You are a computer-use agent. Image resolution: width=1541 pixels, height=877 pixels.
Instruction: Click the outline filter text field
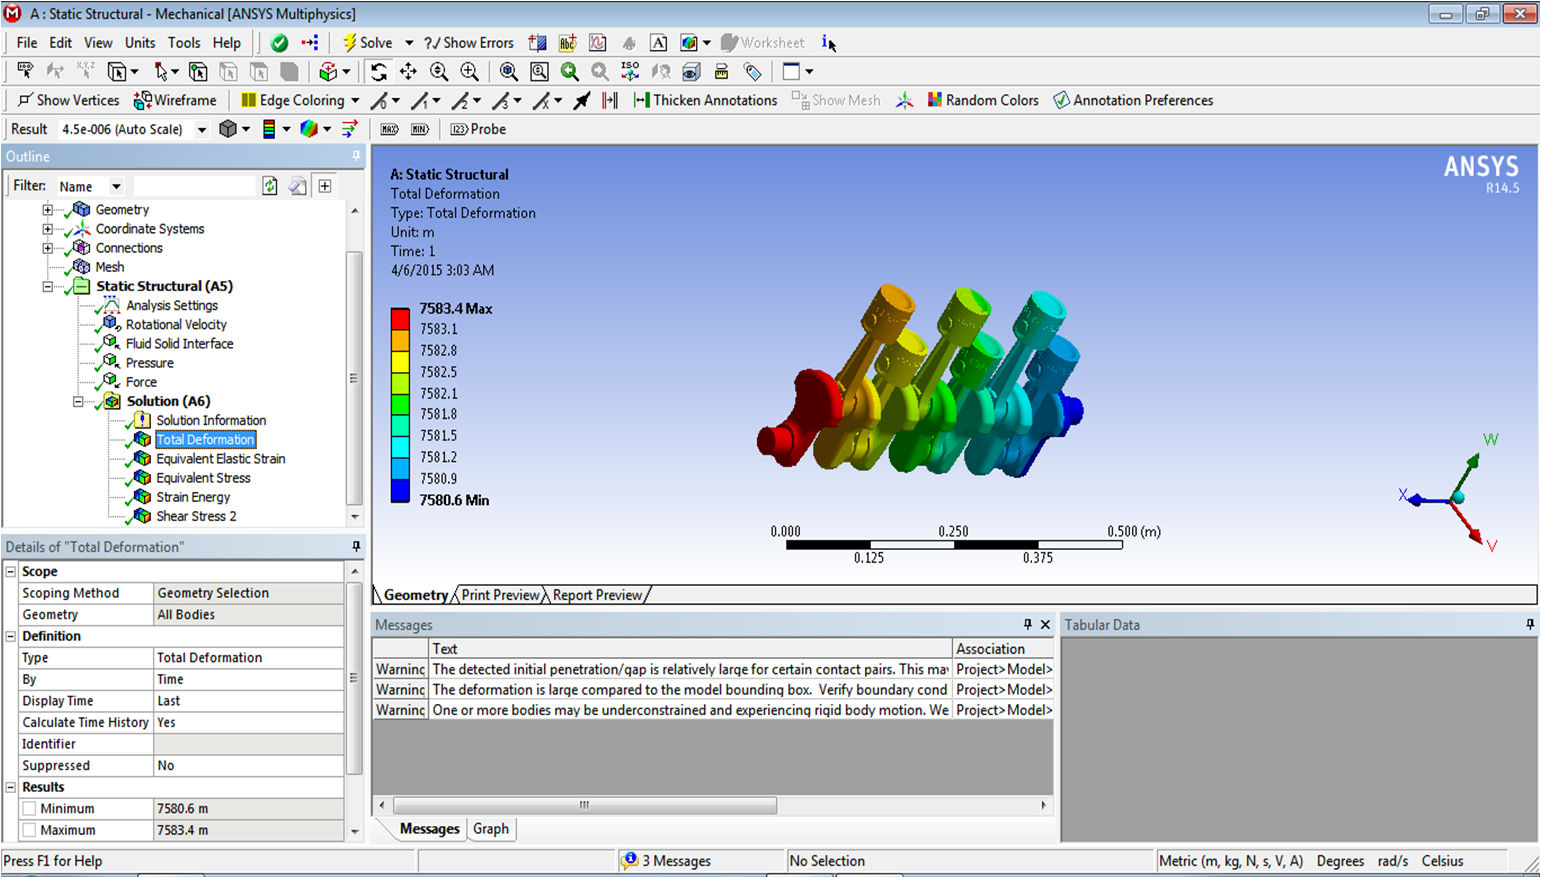click(x=194, y=186)
